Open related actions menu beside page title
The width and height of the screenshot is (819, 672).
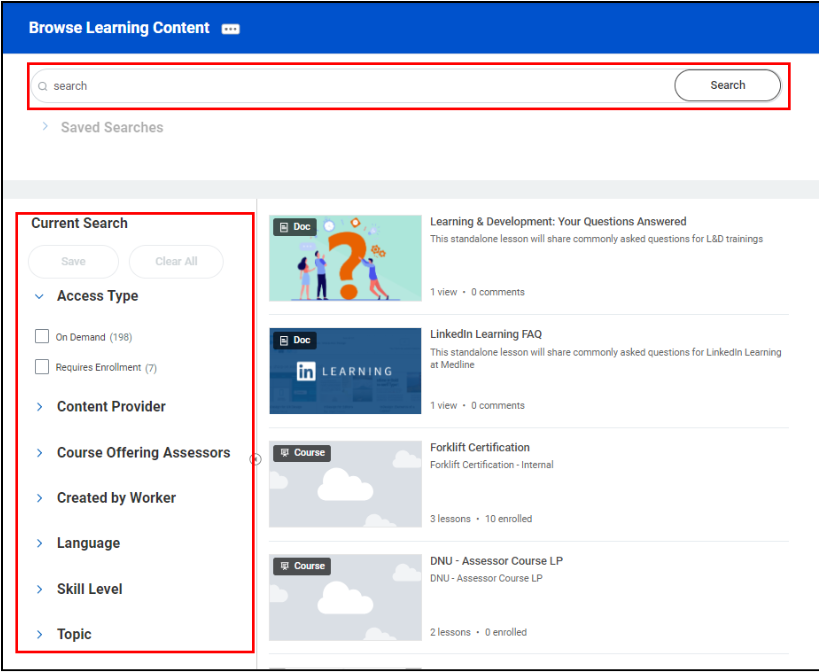pyautogui.click(x=230, y=28)
